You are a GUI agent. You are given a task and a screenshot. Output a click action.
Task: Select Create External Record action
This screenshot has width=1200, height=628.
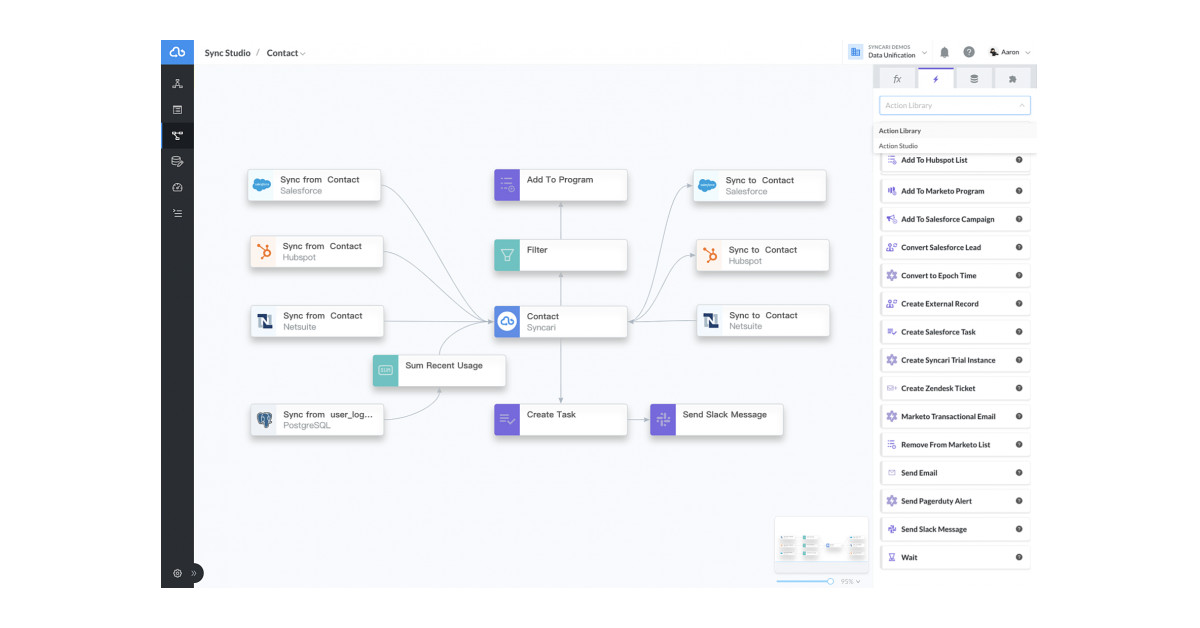tap(955, 304)
